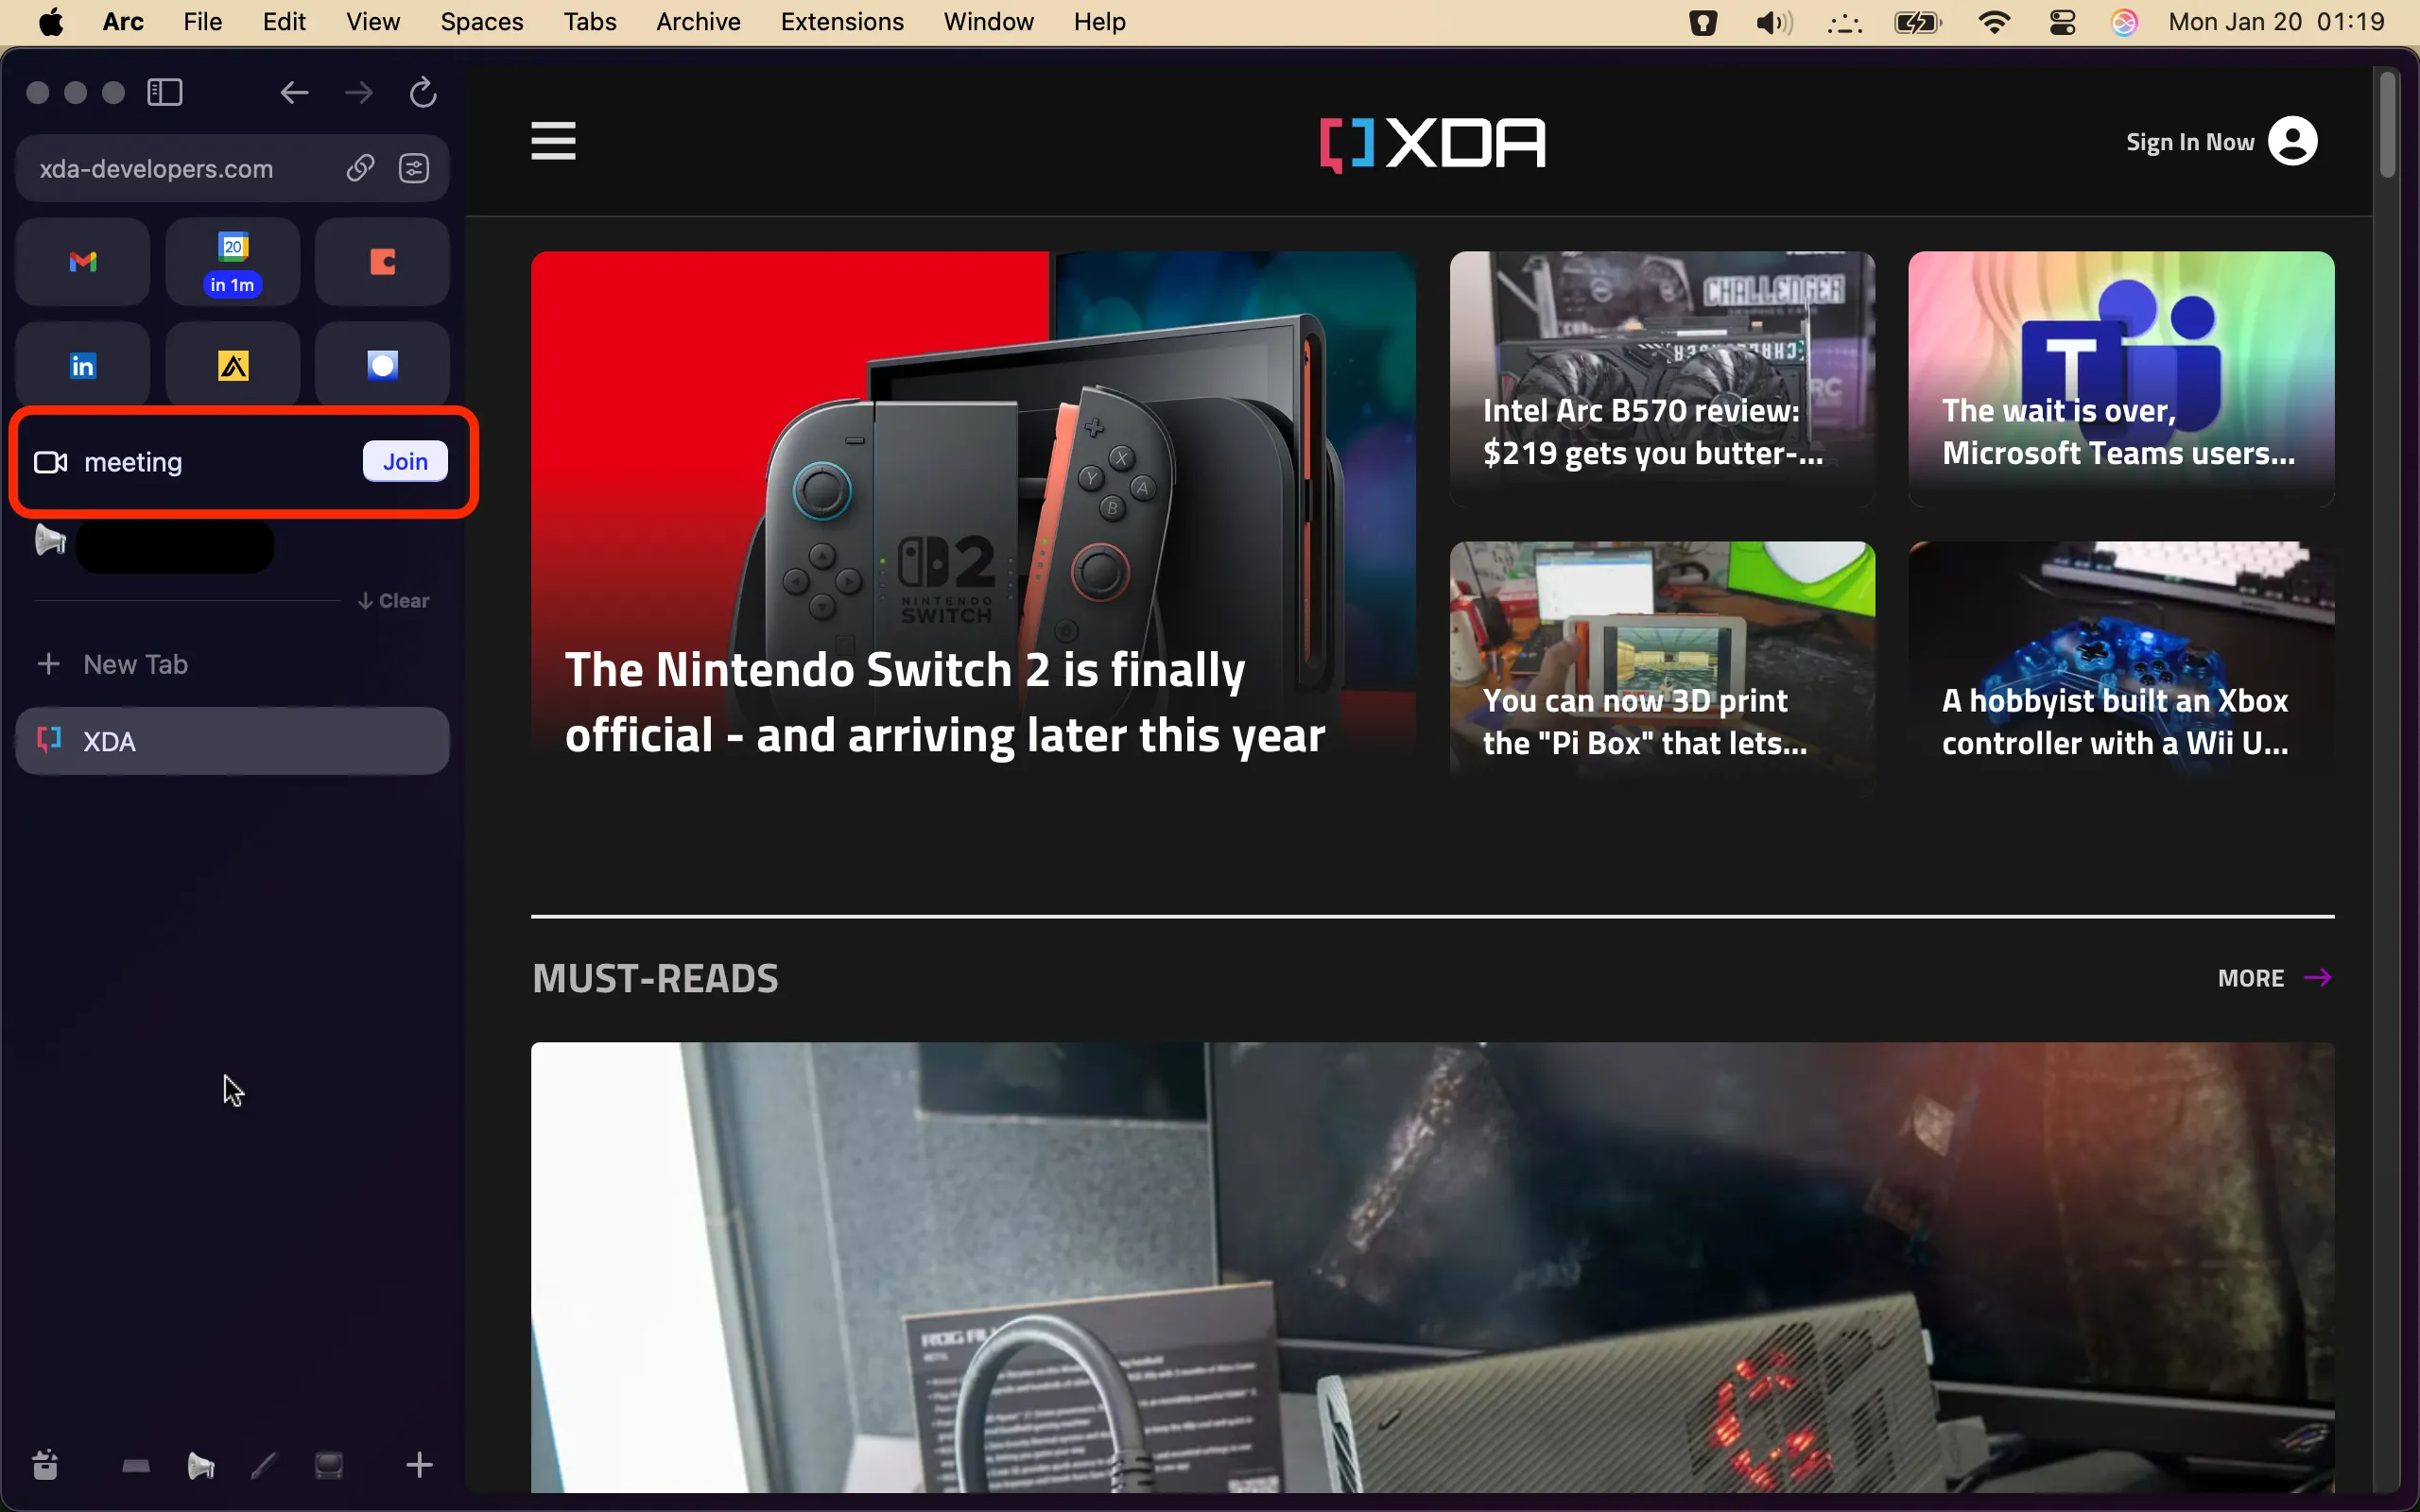Viewport: 2420px width, 1512px height.
Task: Select the XDA tab in sidebar
Action: point(232,741)
